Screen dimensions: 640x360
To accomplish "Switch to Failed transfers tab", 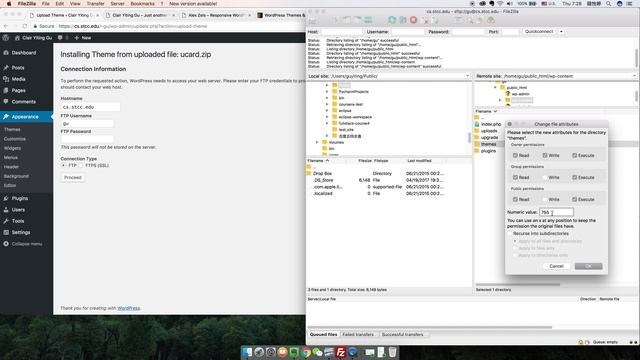I will tap(358, 334).
